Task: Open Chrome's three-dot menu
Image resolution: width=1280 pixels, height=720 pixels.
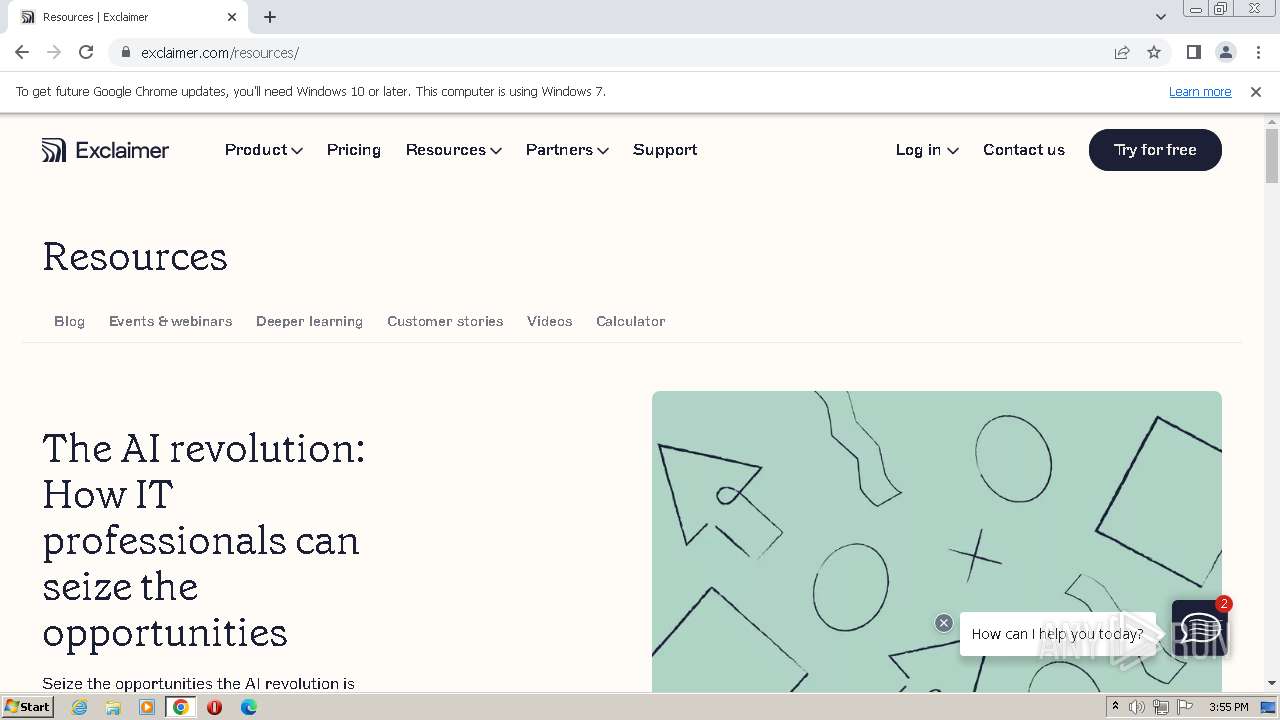Action: 1258,52
